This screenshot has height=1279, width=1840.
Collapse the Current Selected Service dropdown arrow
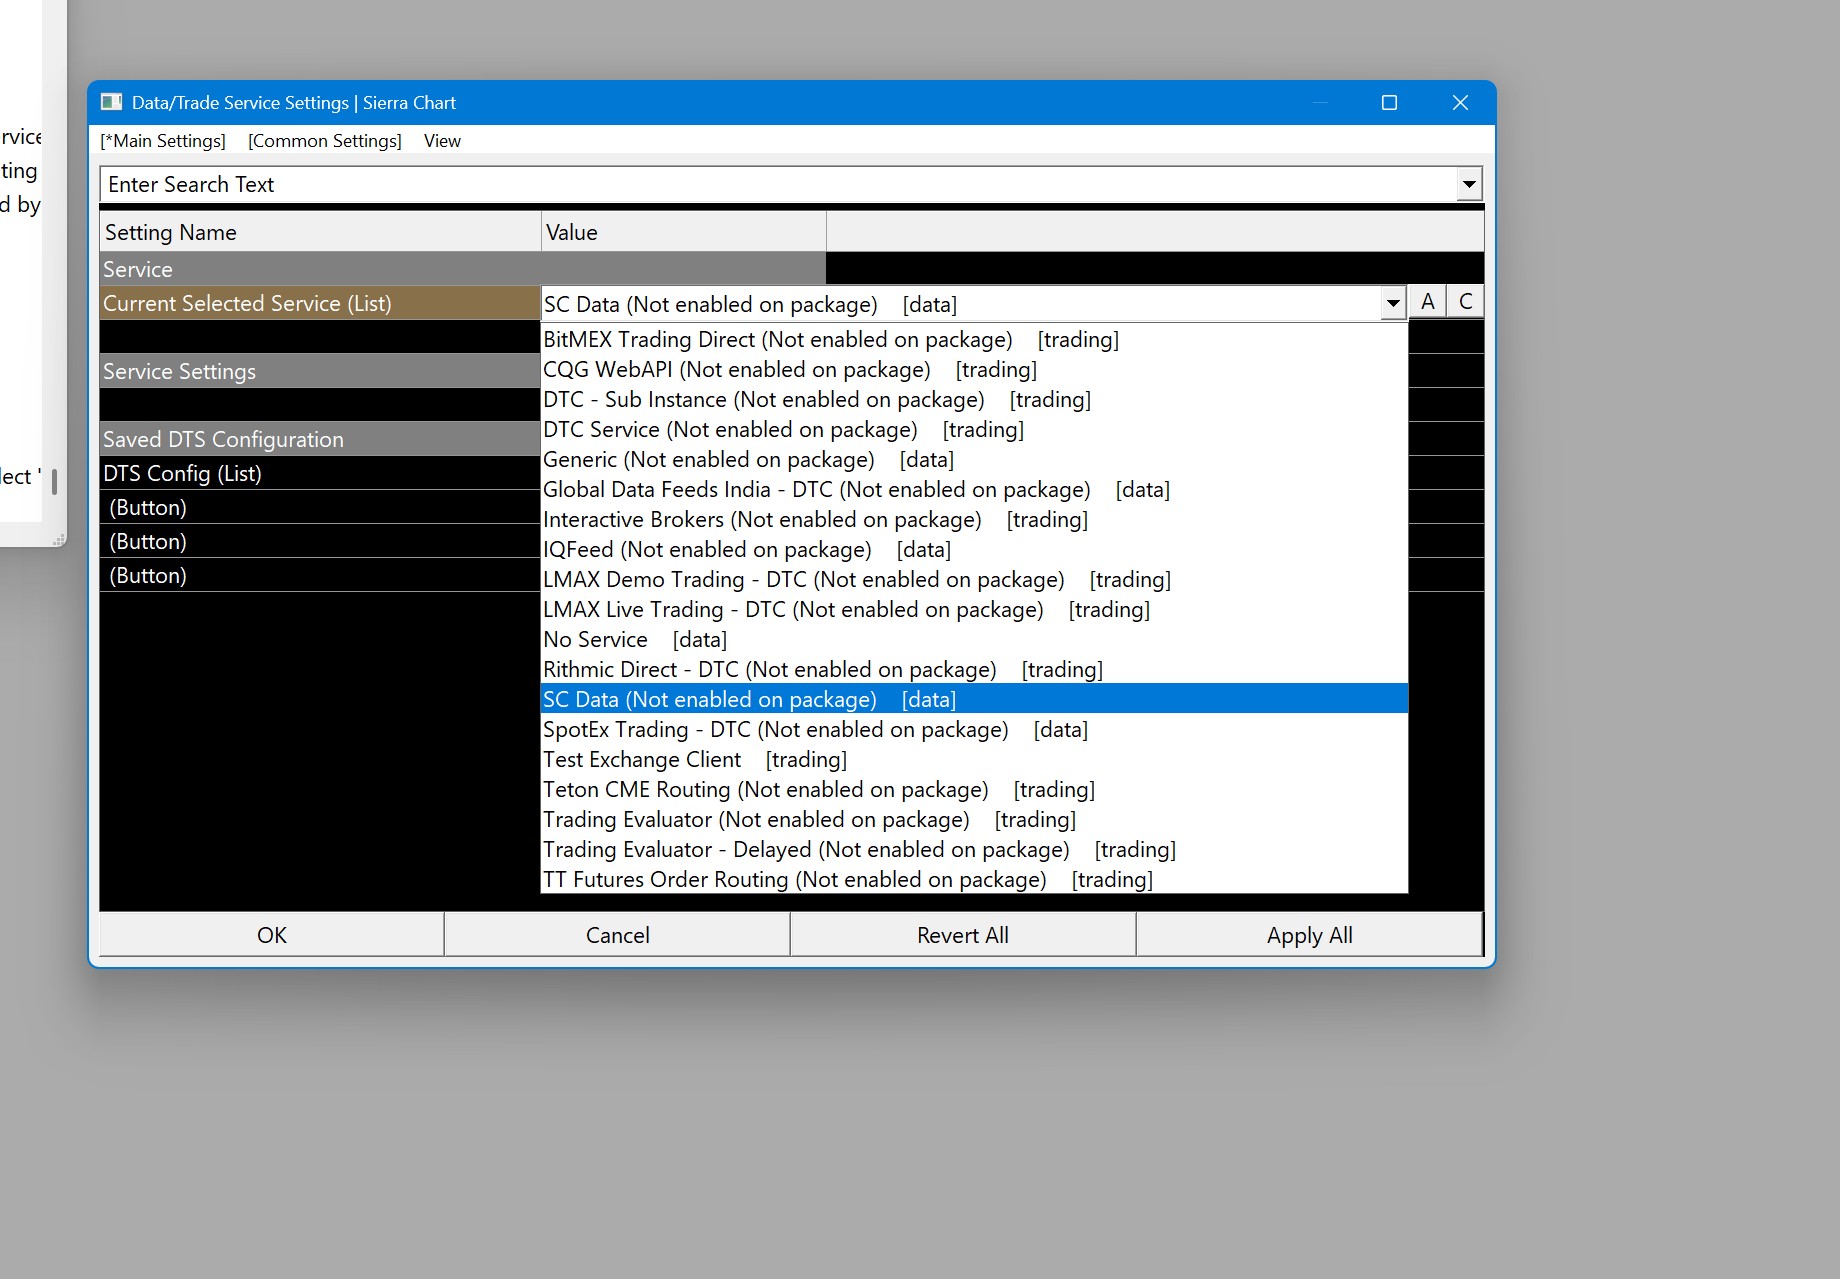[1393, 303]
